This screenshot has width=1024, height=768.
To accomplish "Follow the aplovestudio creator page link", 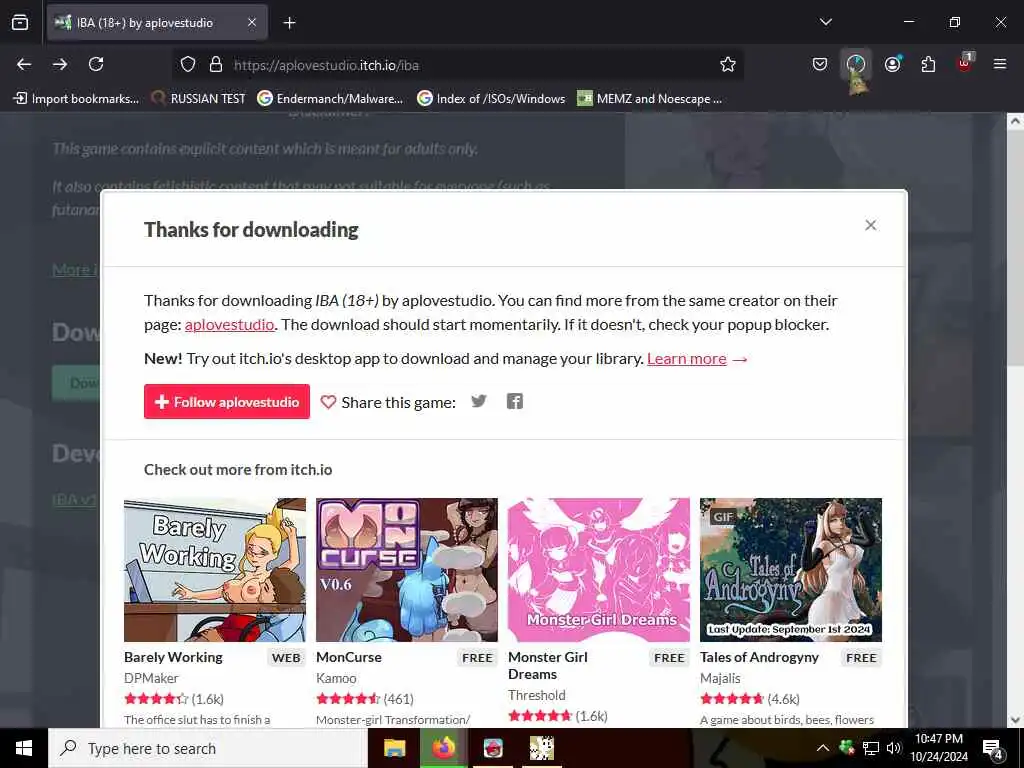I will pos(229,325).
